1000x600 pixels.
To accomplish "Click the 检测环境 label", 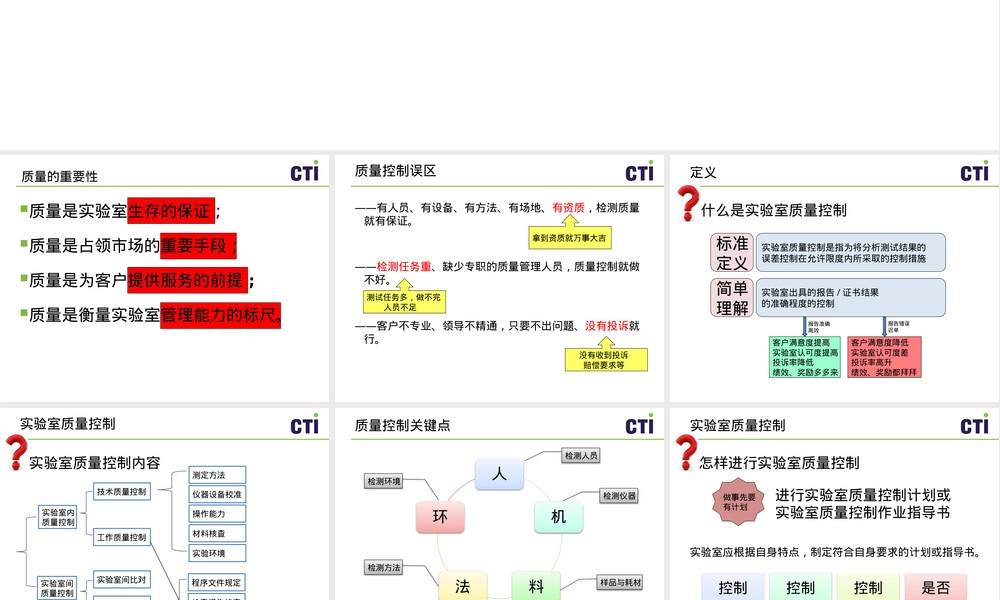I will [384, 481].
